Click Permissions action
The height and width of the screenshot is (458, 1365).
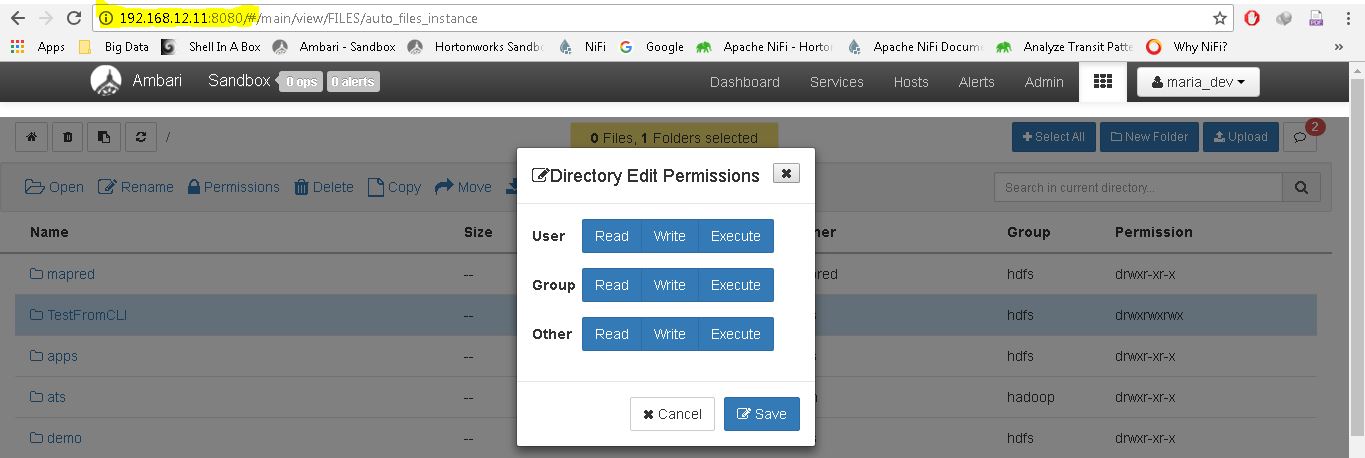(234, 187)
